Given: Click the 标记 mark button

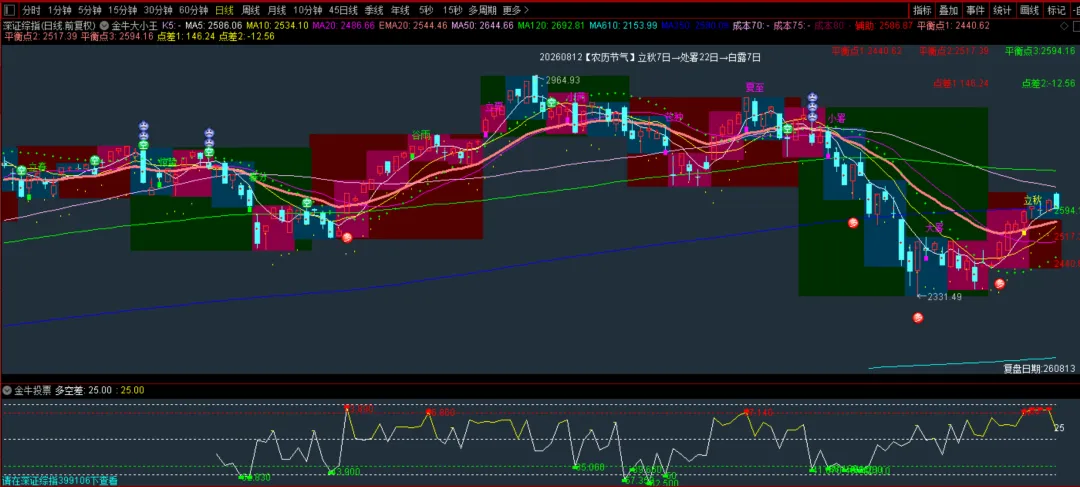Looking at the screenshot, I should click(1057, 10).
